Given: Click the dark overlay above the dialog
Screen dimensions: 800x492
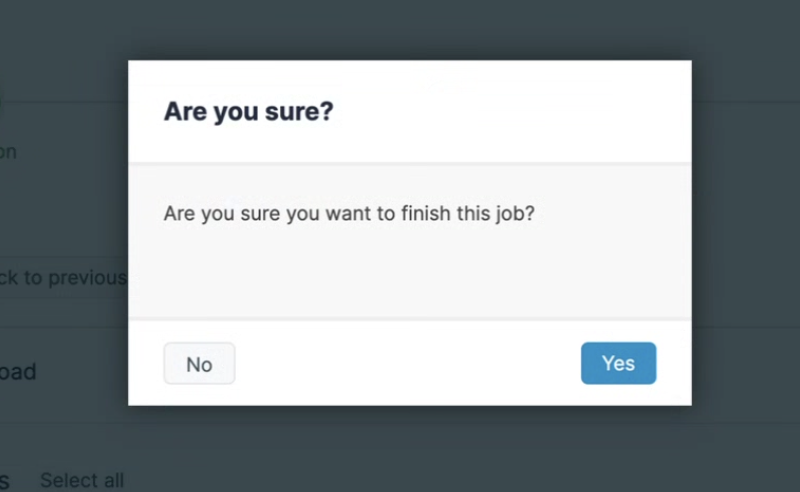Looking at the screenshot, I should coord(410,30).
